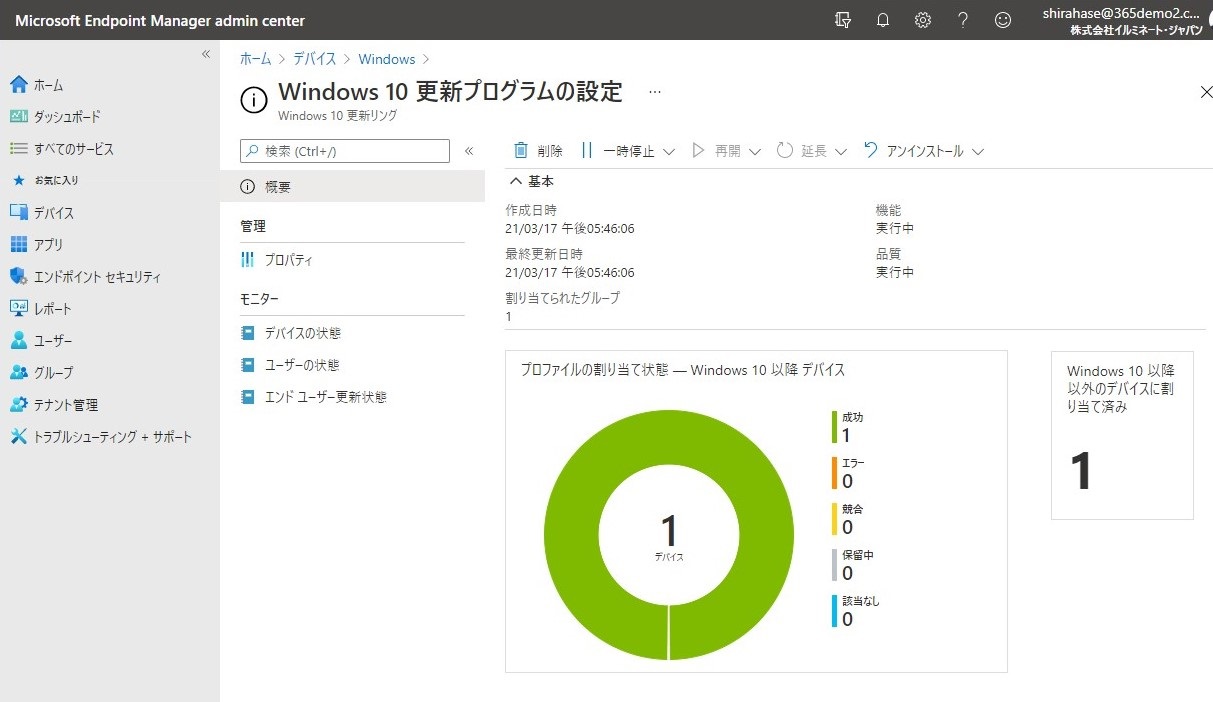
Task: Click the orange エラー legend swatch
Action: pos(834,472)
